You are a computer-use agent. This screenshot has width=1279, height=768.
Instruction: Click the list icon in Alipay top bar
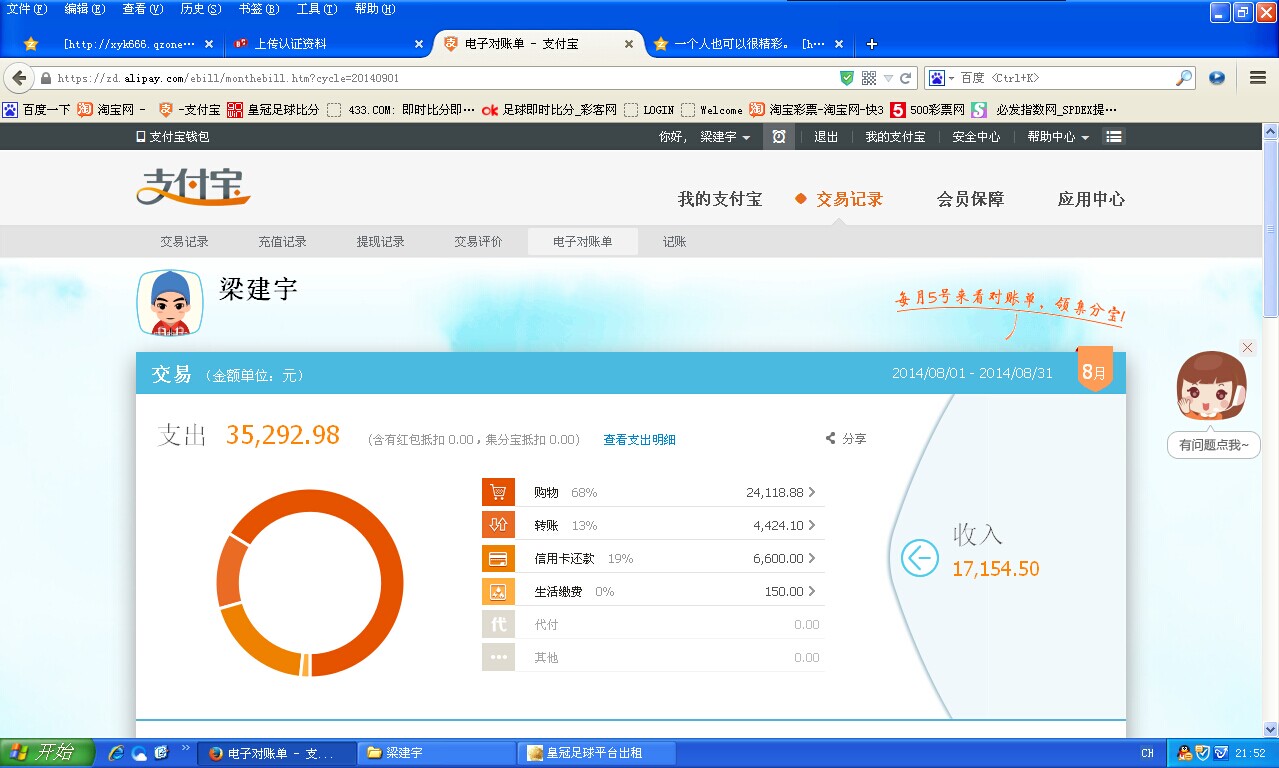coord(1114,137)
